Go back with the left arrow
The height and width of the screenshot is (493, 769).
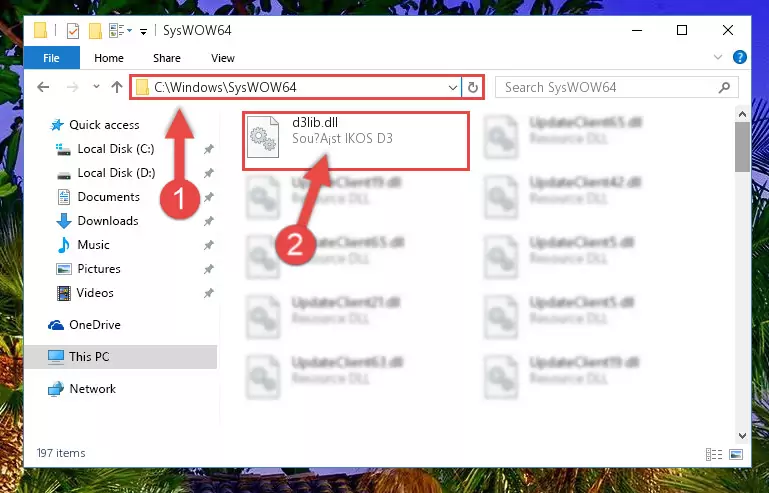point(43,87)
